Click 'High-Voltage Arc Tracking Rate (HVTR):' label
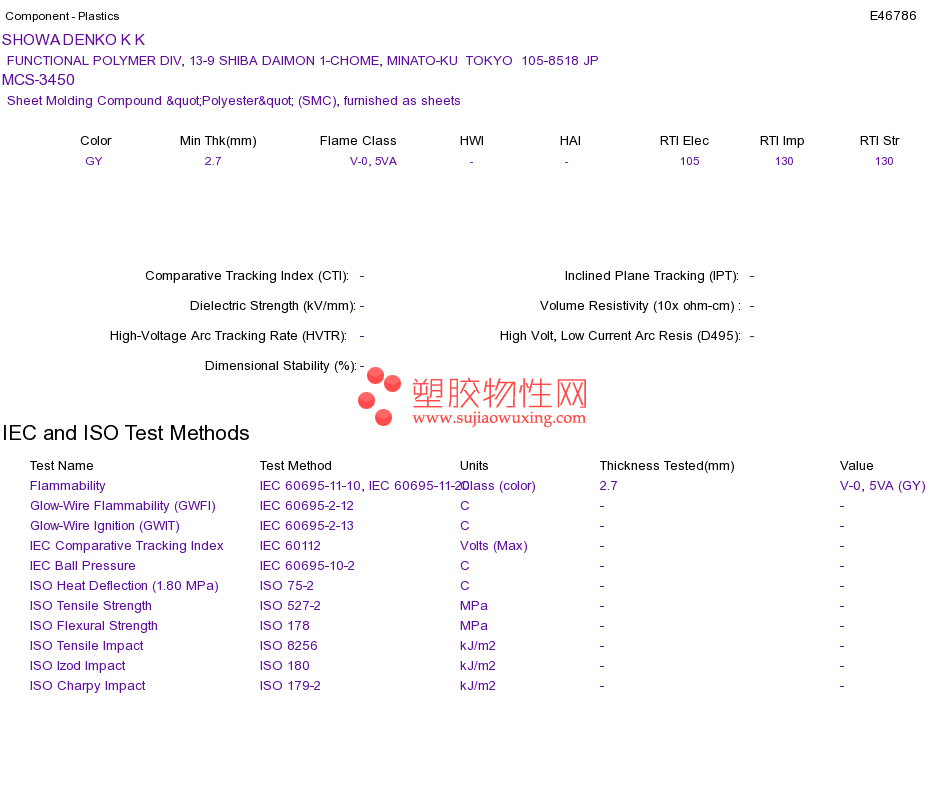The height and width of the screenshot is (800, 950). (228, 336)
